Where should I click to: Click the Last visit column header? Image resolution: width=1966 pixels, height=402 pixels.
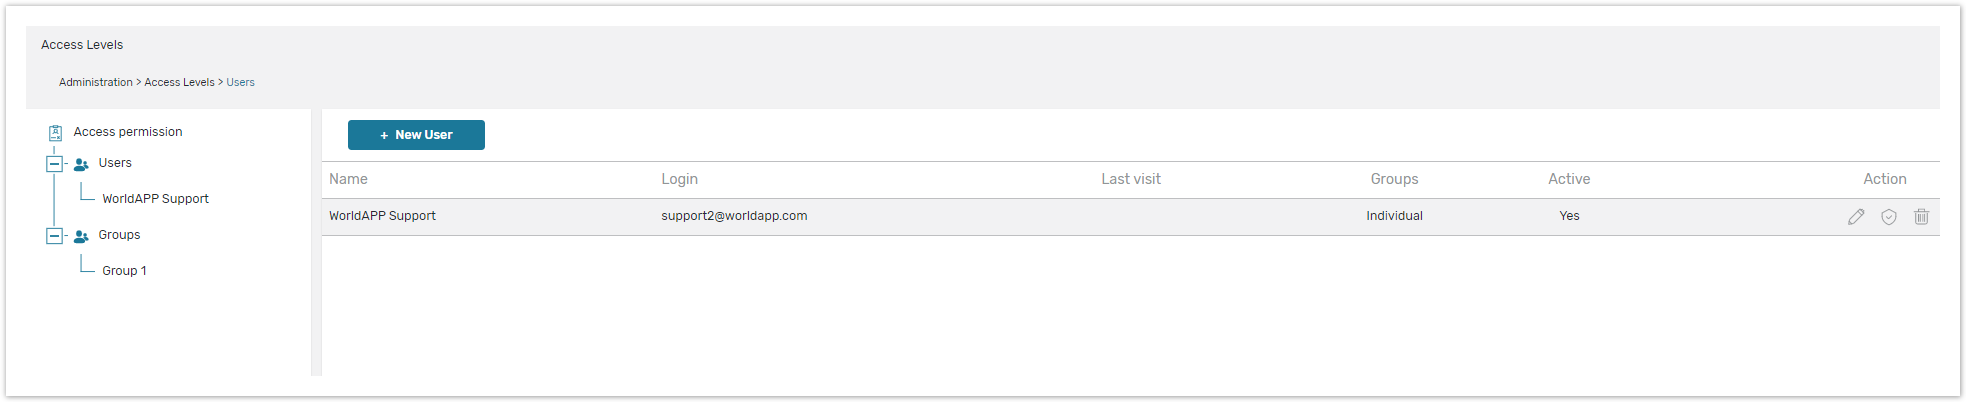coord(1130,179)
